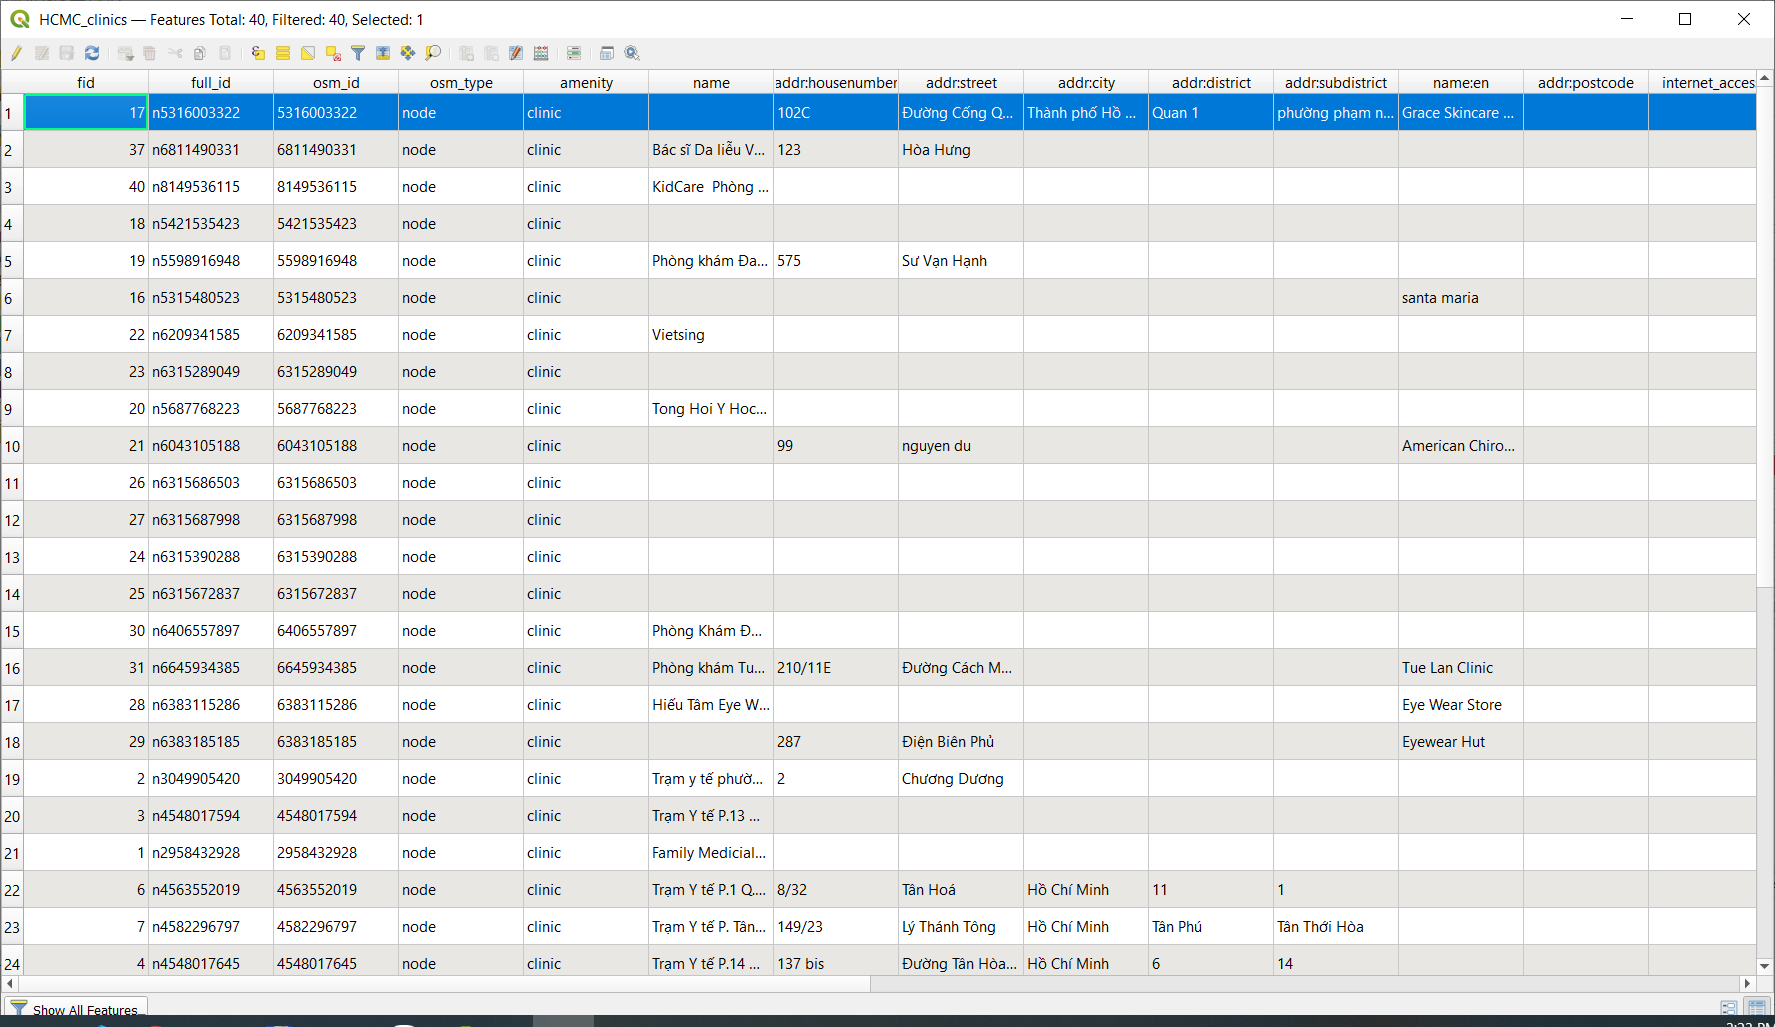Click the district cell 'Quan 1'
Image resolution: width=1775 pixels, height=1027 pixels.
click(x=1211, y=113)
